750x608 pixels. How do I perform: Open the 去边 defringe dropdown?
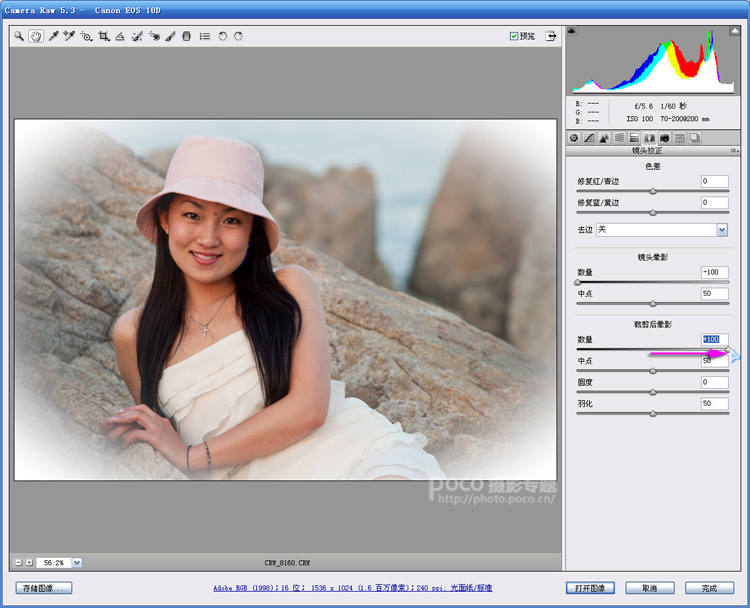click(722, 230)
